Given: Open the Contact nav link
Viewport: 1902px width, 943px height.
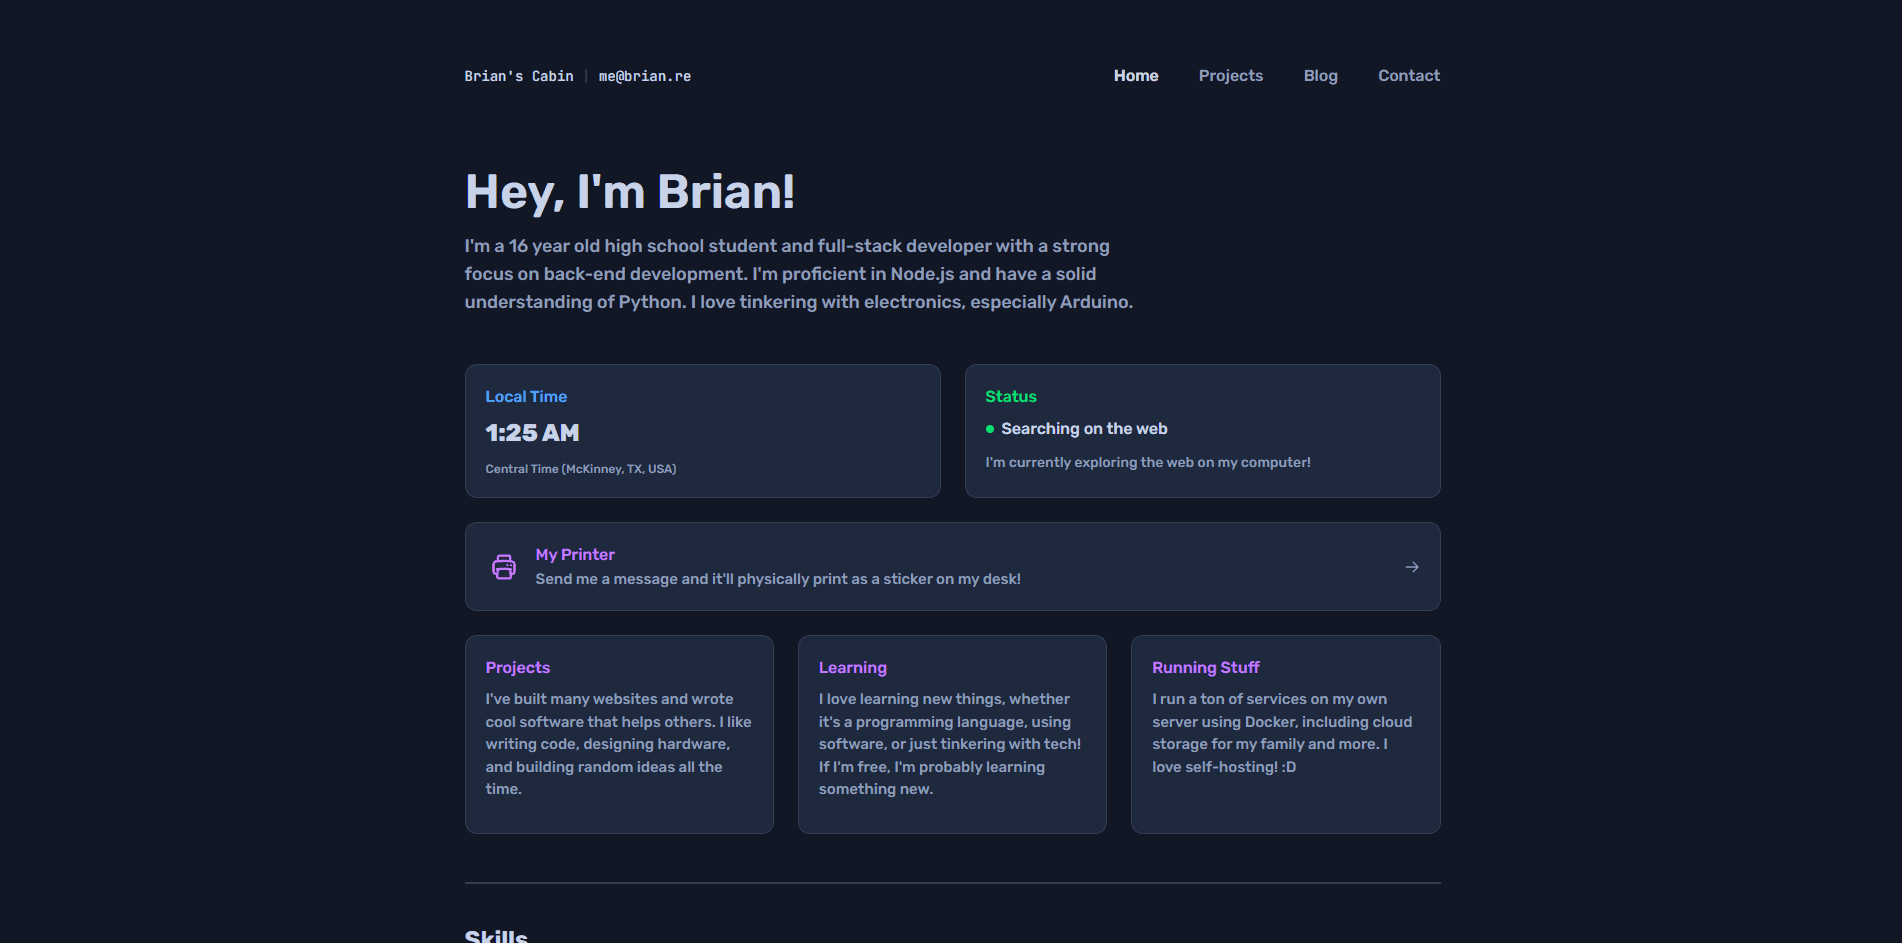Looking at the screenshot, I should 1409,76.
